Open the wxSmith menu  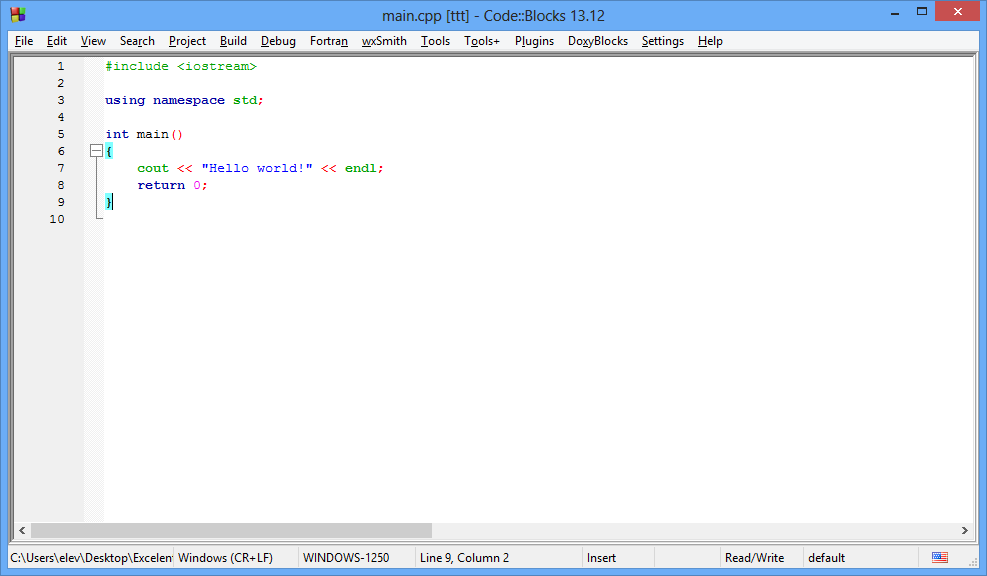tap(384, 41)
